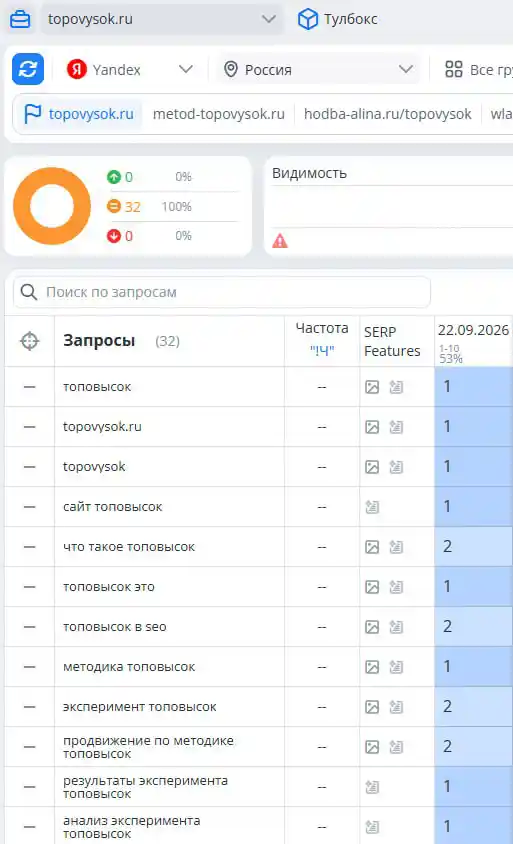
Task: Click the red down-arrow decline indicator
Action: (114, 236)
